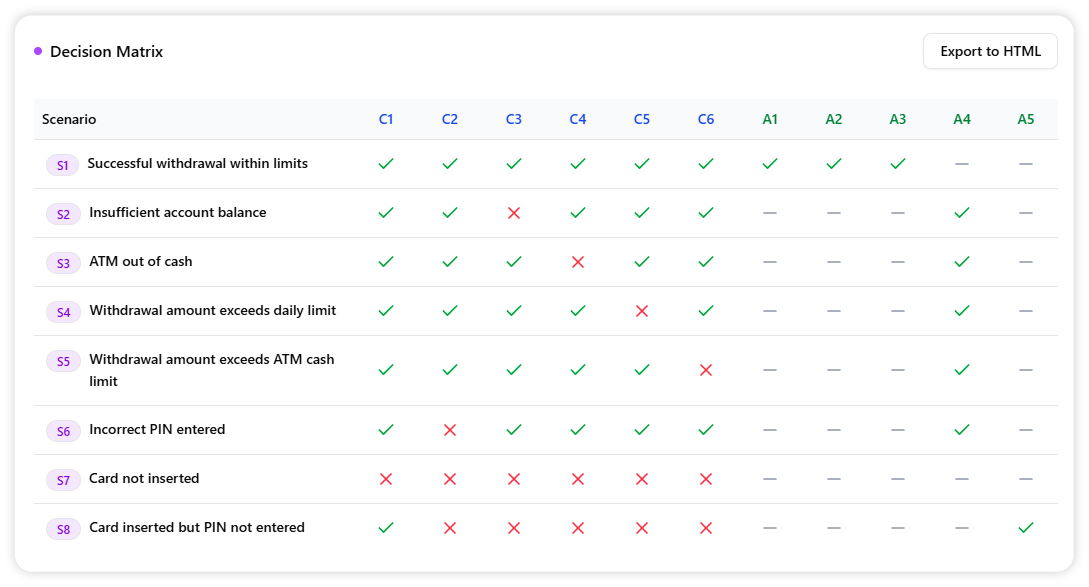Viewport: 1089px width, 587px height.
Task: Click the Export to HTML button
Action: (990, 52)
